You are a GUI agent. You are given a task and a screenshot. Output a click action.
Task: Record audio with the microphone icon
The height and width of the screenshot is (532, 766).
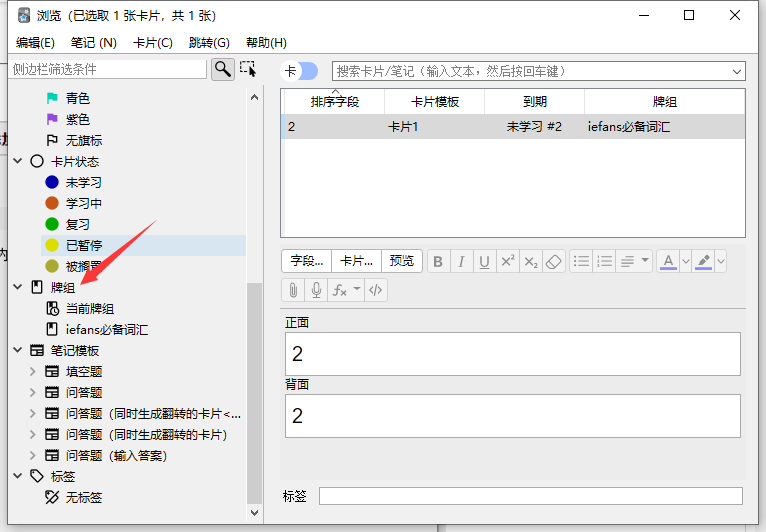(x=316, y=290)
